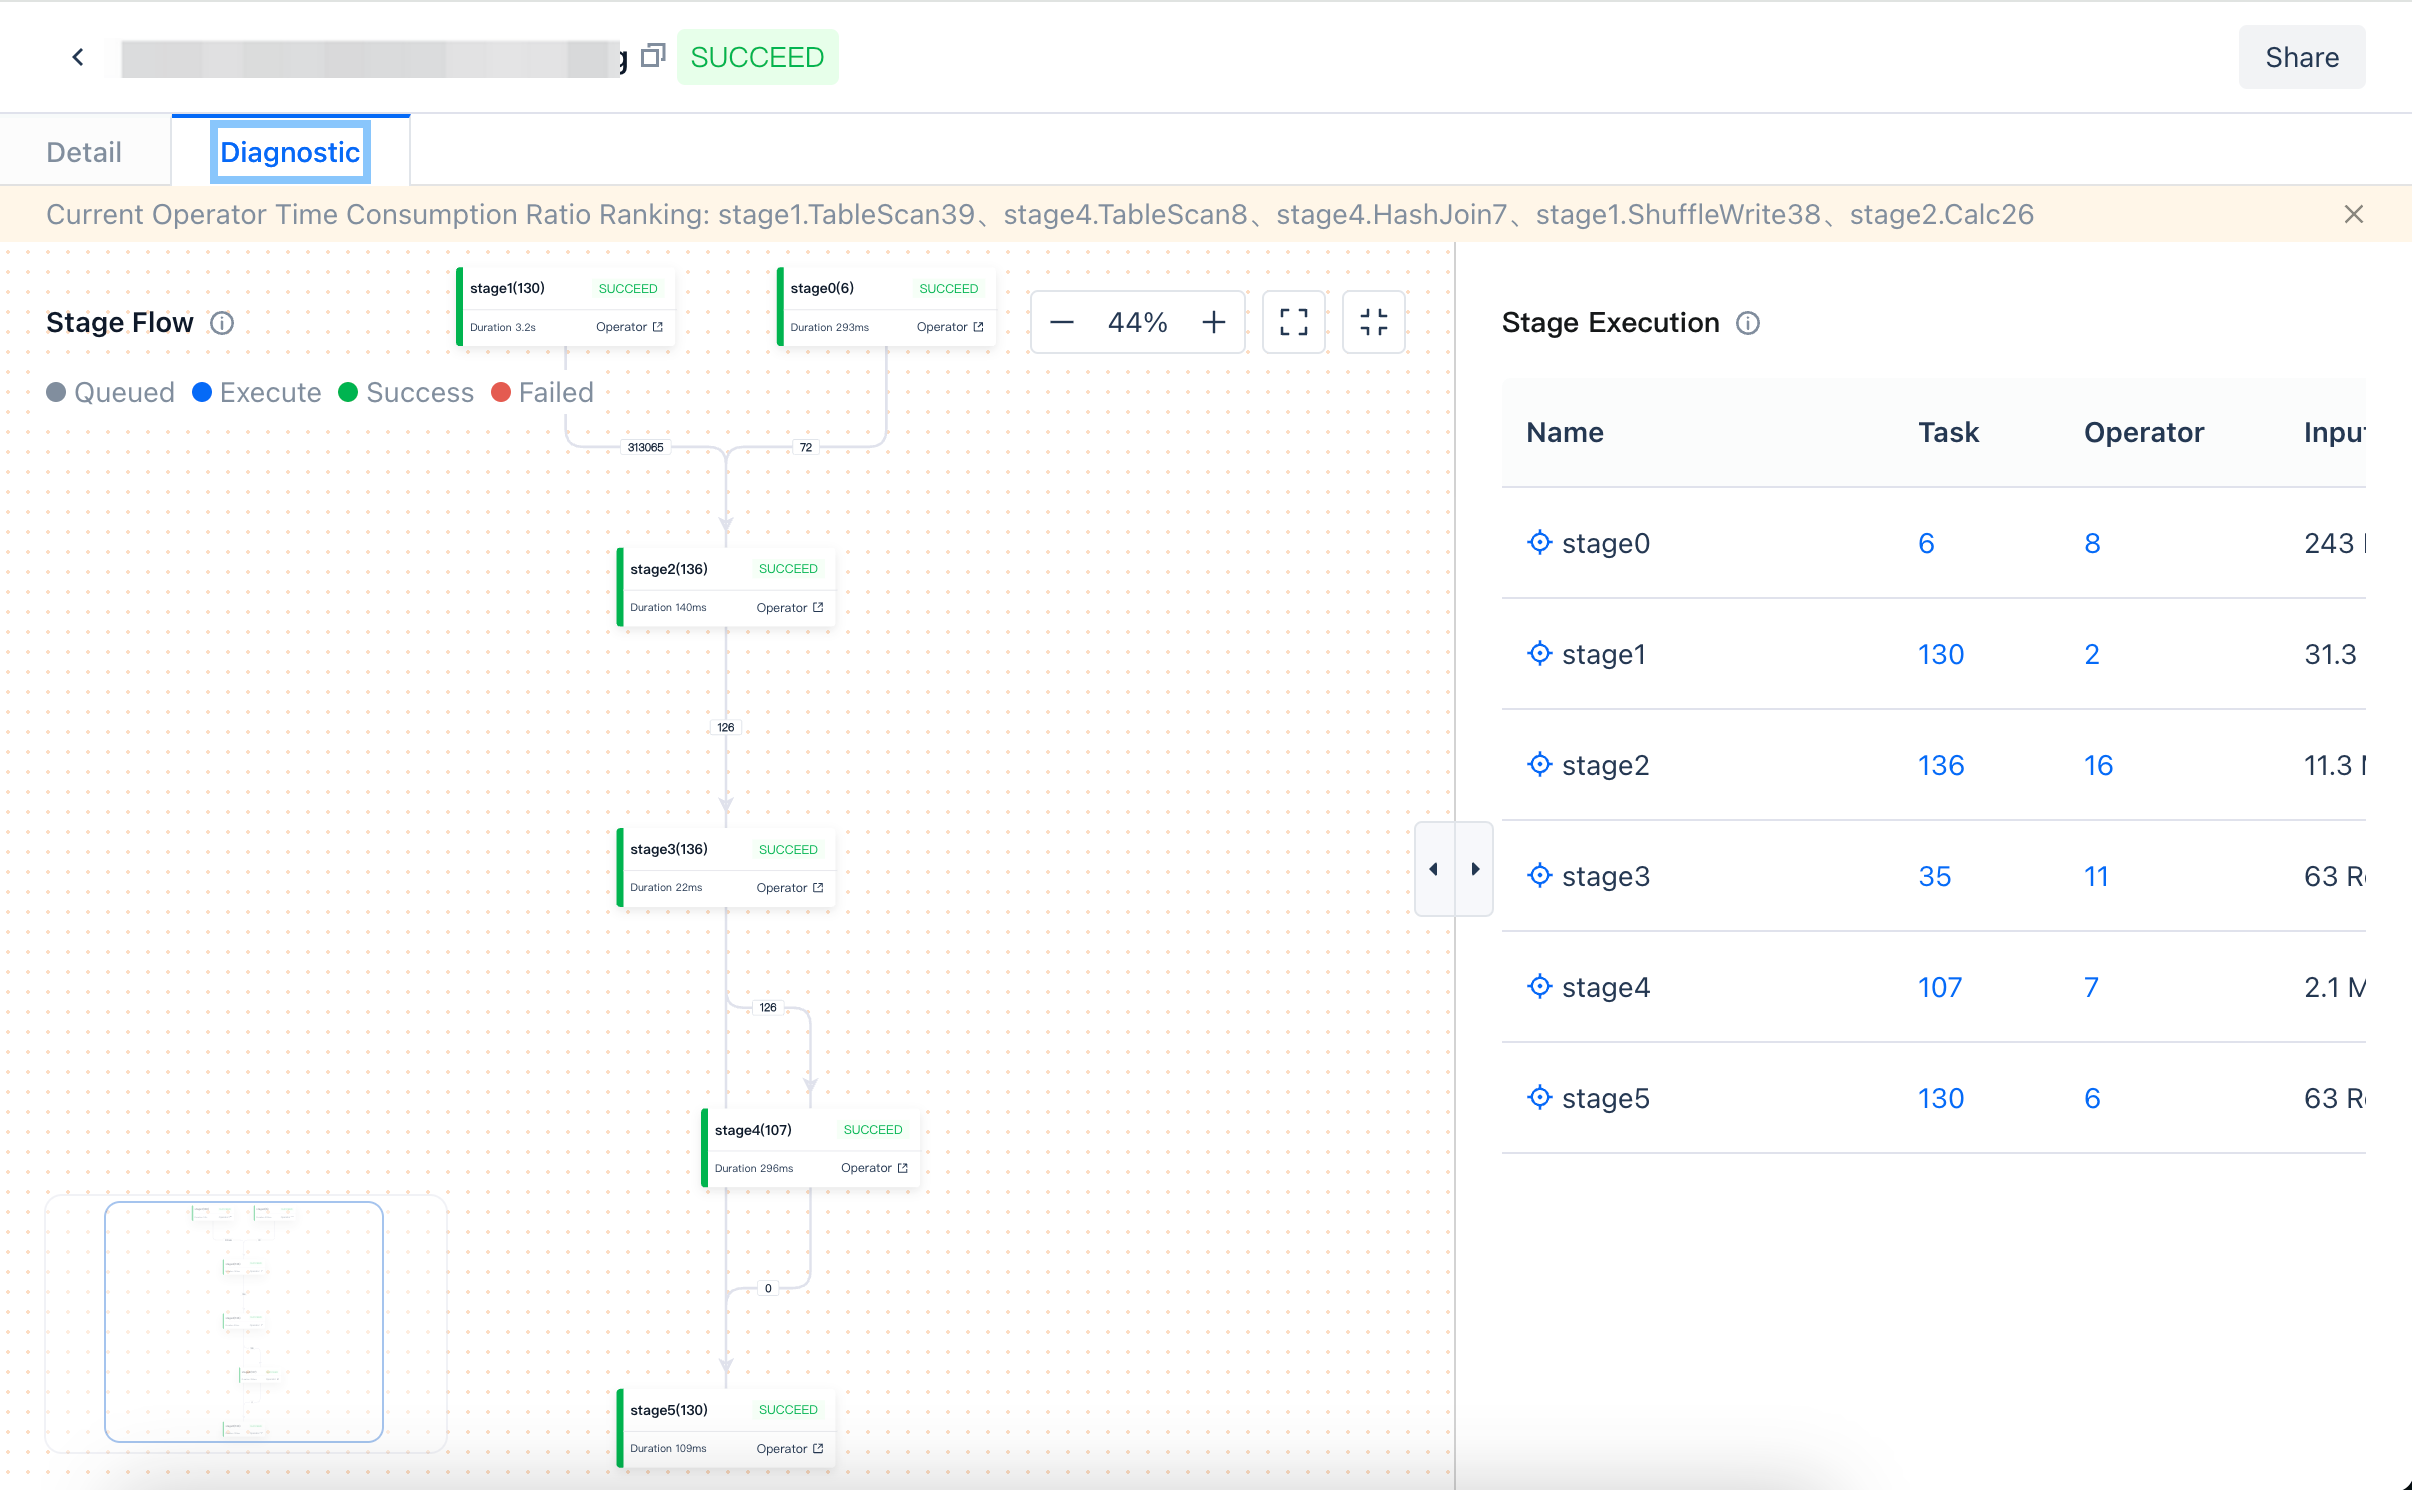Click the back arrow icon
This screenshot has width=2412, height=1490.
78,57
